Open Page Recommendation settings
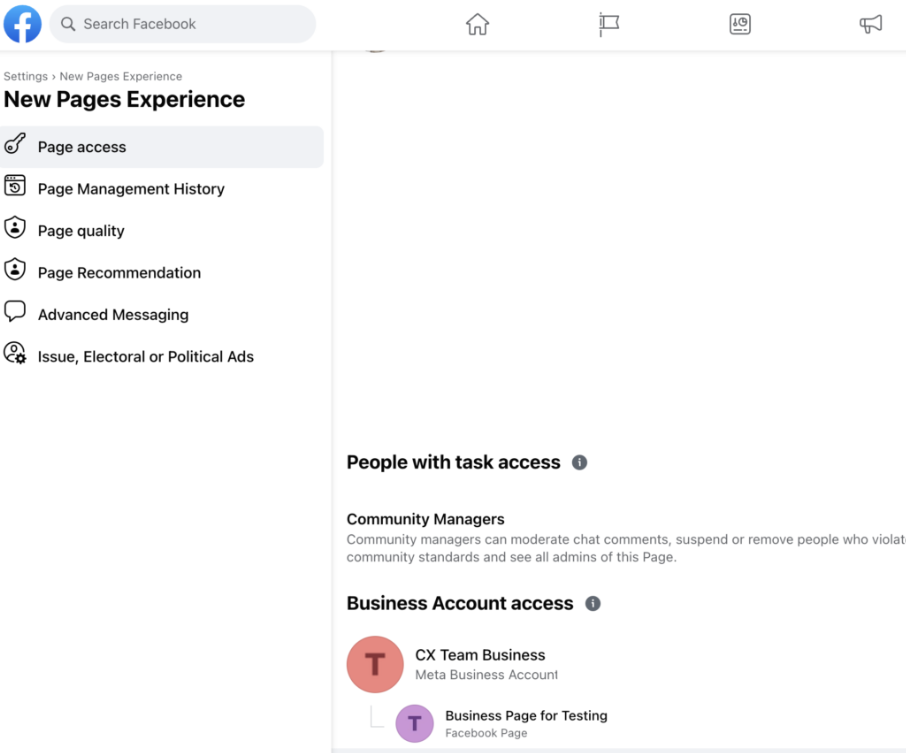Viewport: 915px width, 753px height. (x=162, y=273)
